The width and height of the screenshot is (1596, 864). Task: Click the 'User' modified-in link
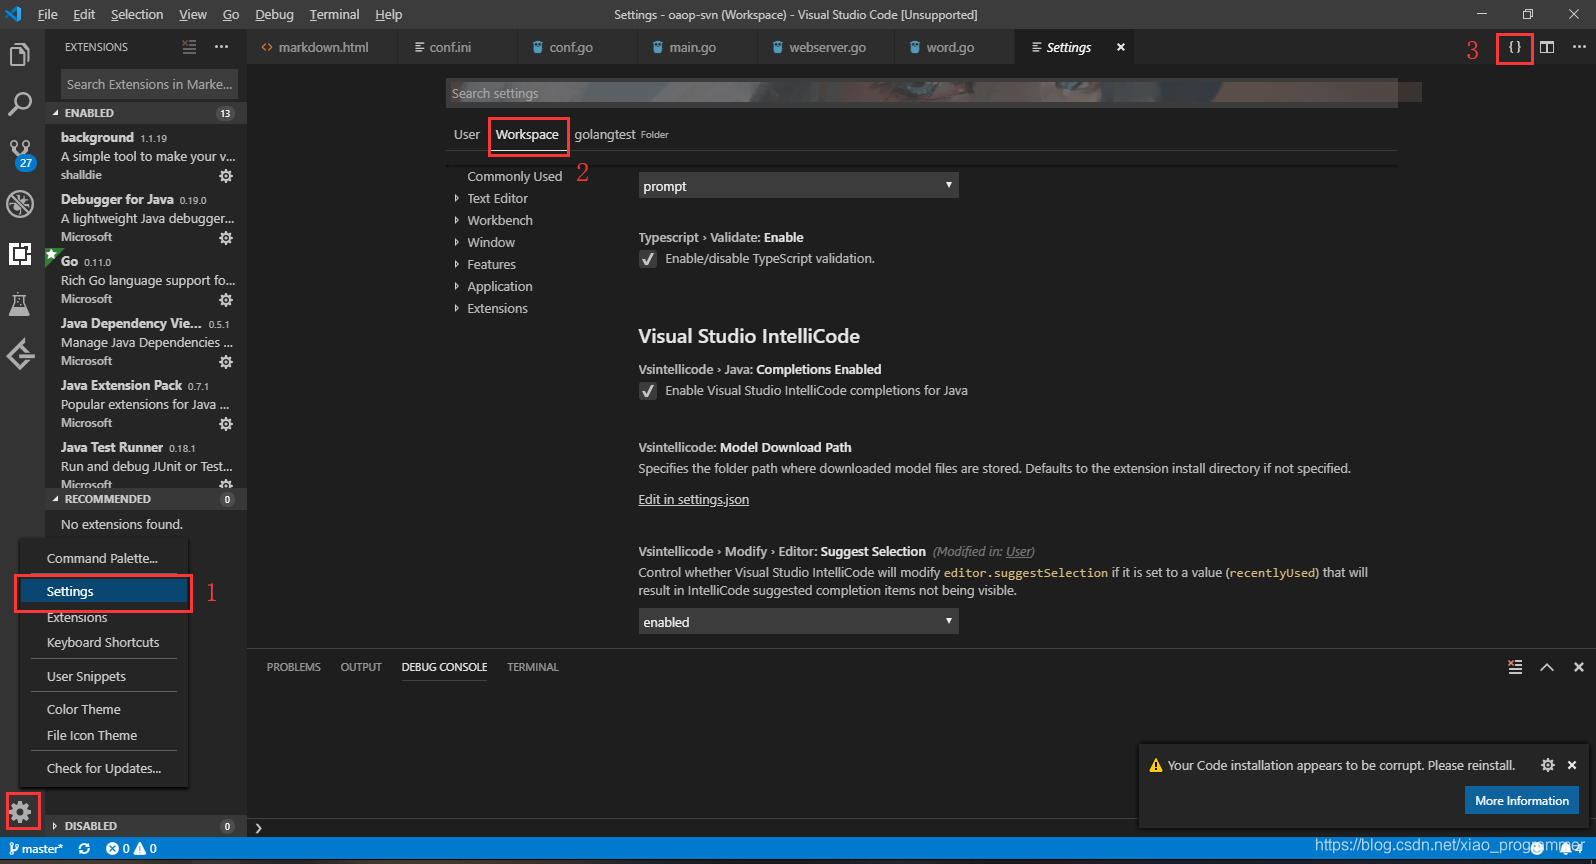click(1019, 552)
